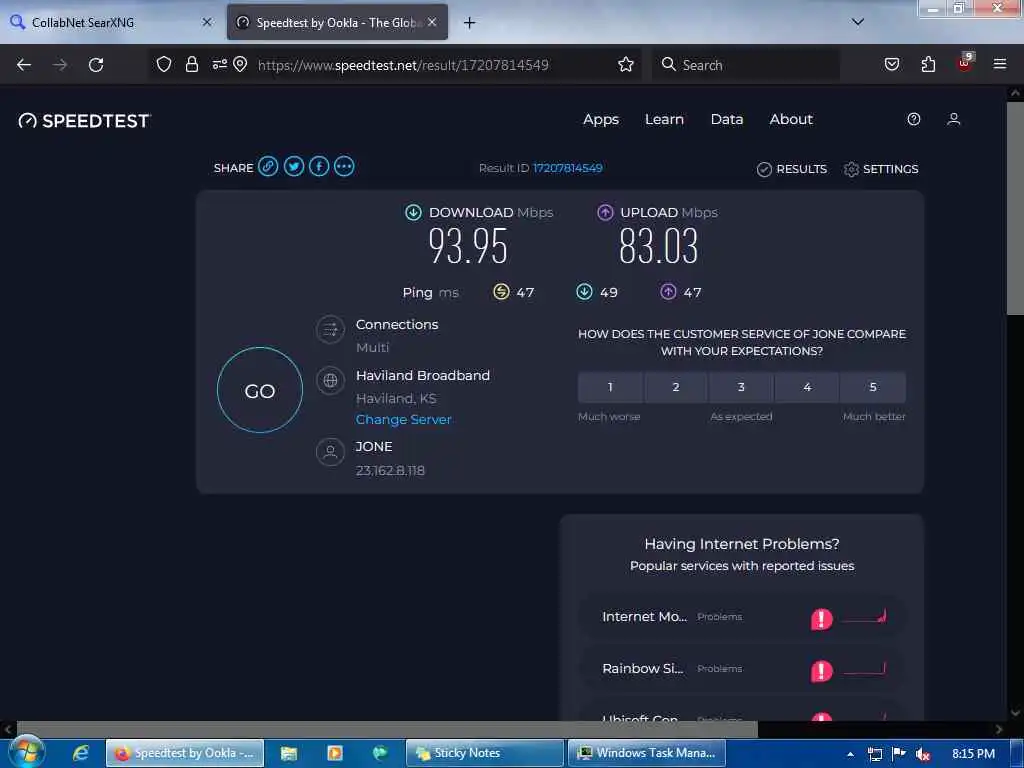This screenshot has width=1024, height=768.
Task: Start test with GO button
Action: tap(260, 390)
